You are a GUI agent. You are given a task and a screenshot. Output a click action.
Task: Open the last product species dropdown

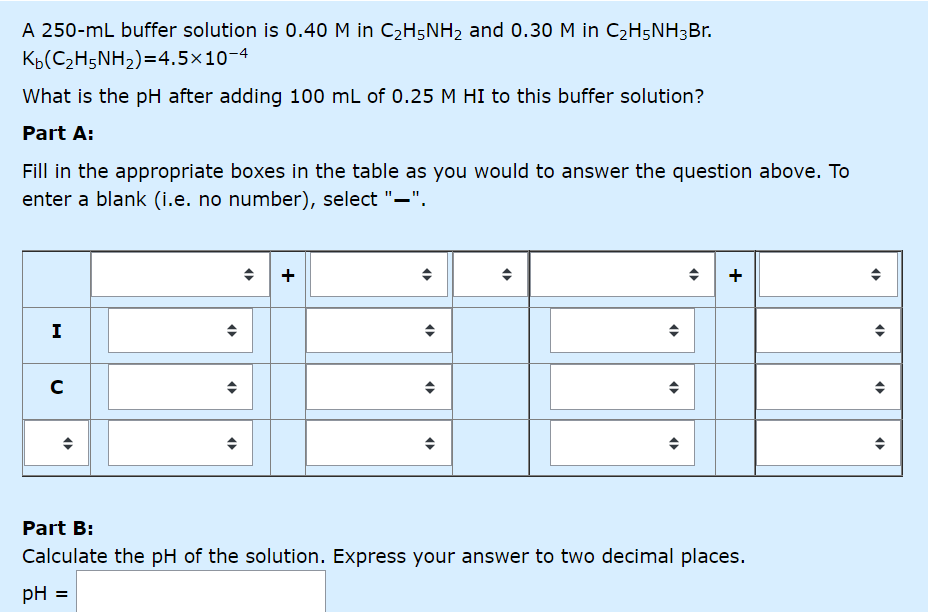[x=827, y=275]
